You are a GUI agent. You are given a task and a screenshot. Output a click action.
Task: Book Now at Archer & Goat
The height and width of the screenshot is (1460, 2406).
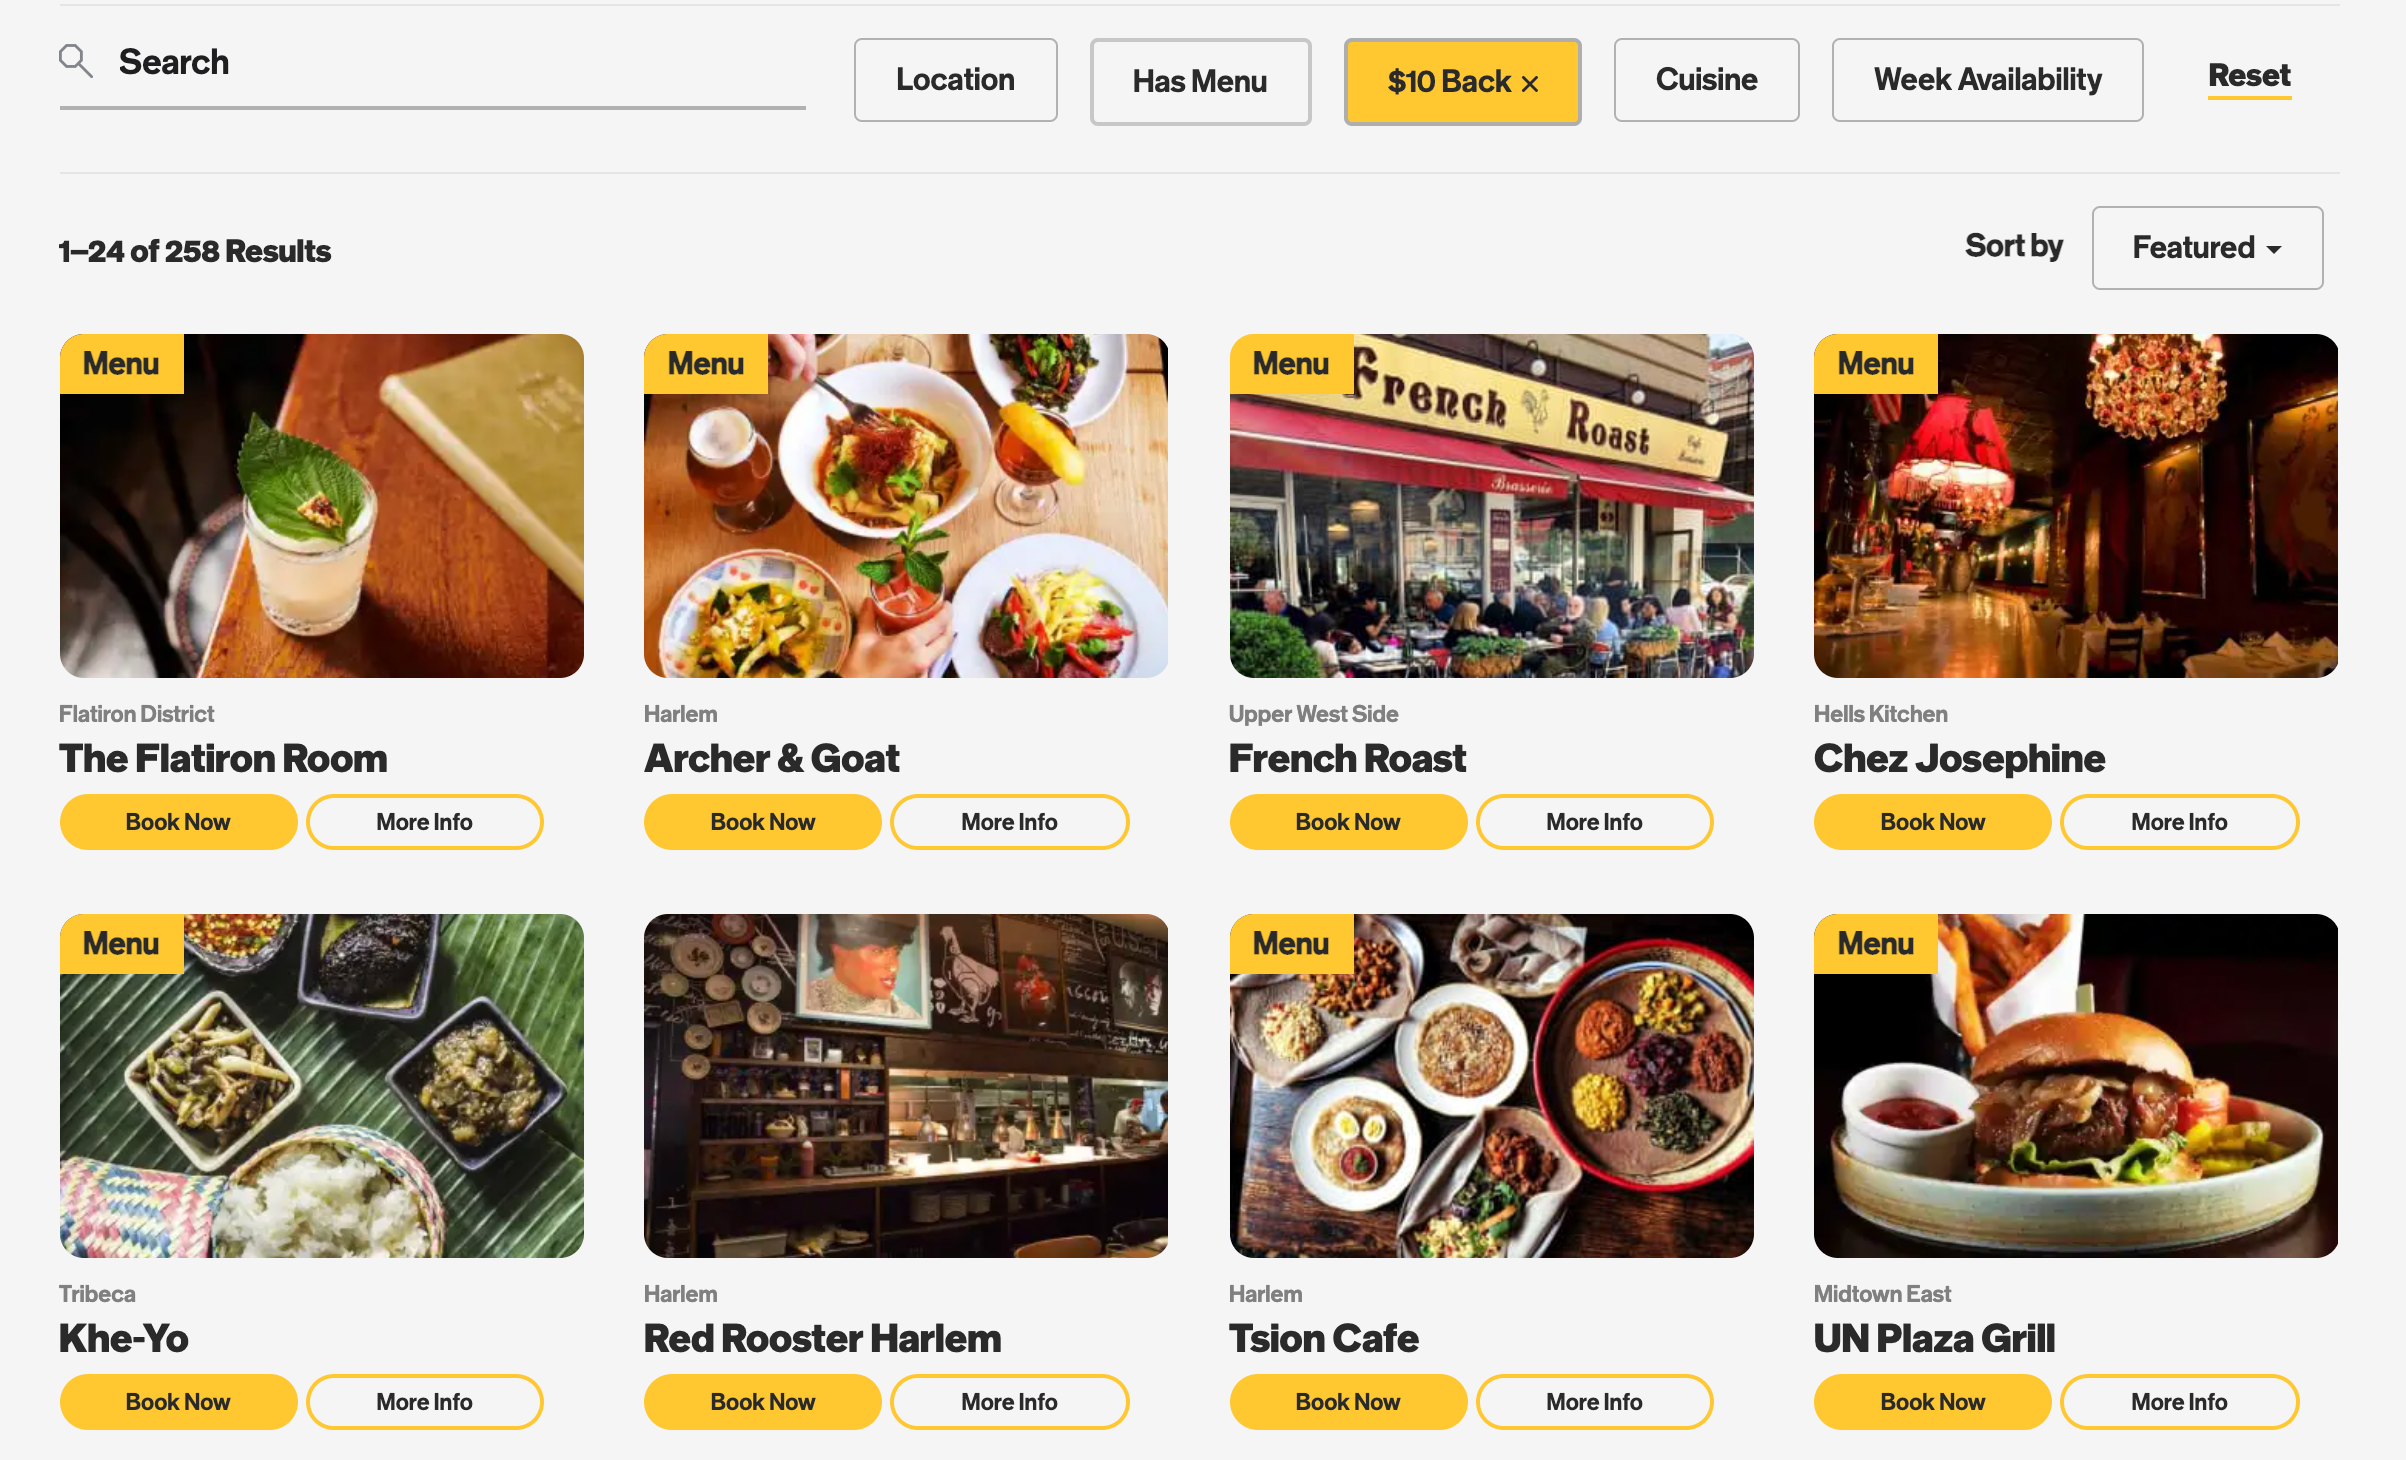[762, 822]
